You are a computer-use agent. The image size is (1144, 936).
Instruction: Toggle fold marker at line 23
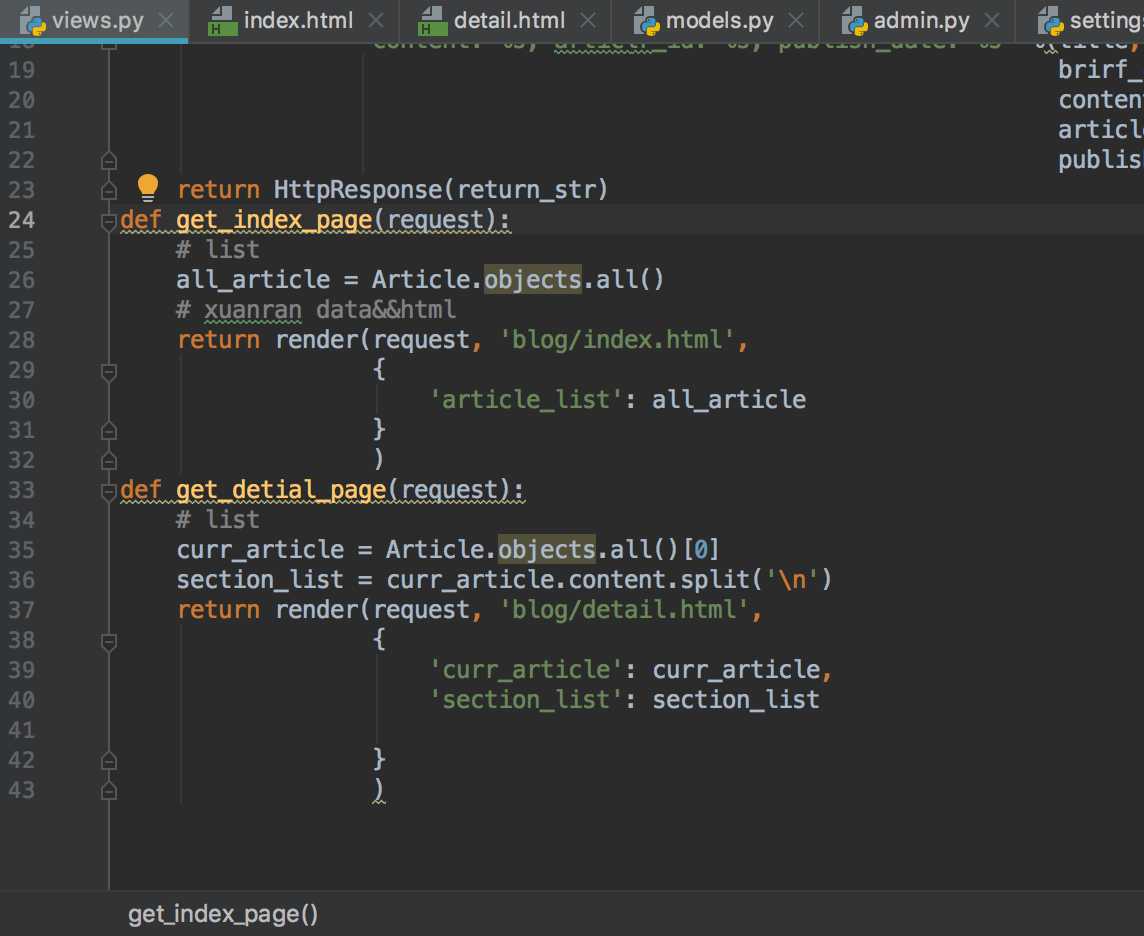pos(109,190)
